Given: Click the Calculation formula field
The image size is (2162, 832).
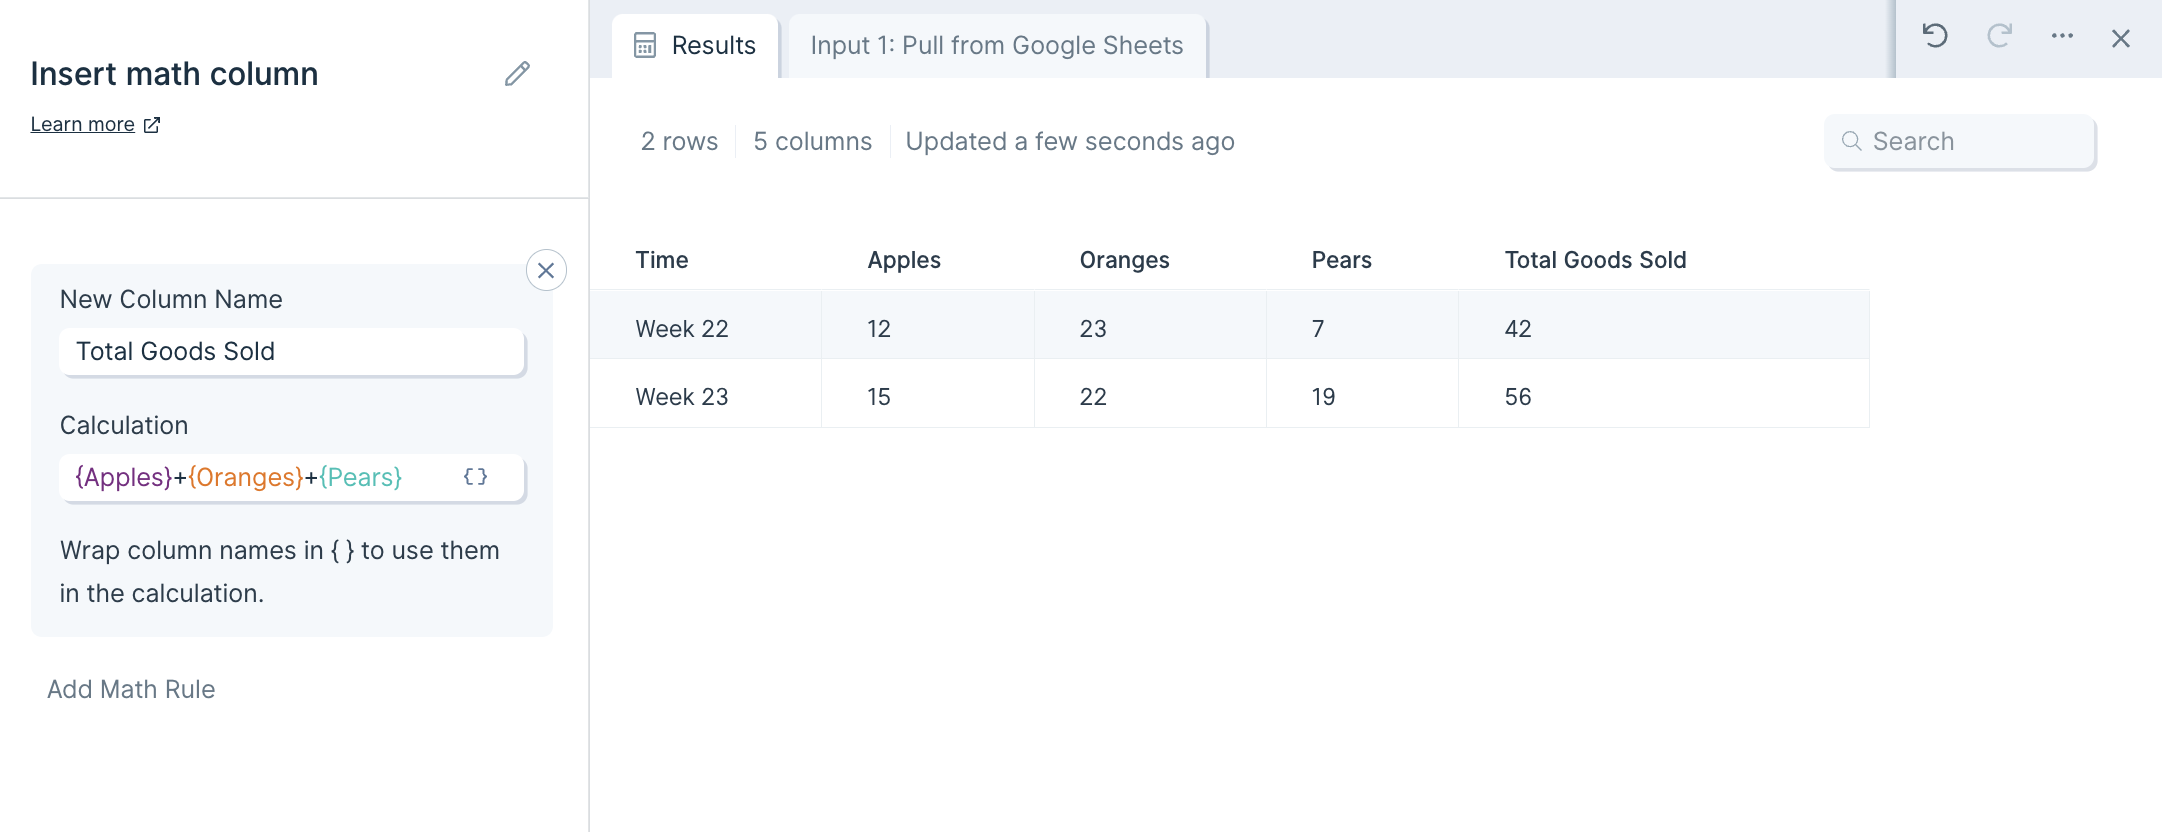Looking at the screenshot, I should [x=292, y=478].
